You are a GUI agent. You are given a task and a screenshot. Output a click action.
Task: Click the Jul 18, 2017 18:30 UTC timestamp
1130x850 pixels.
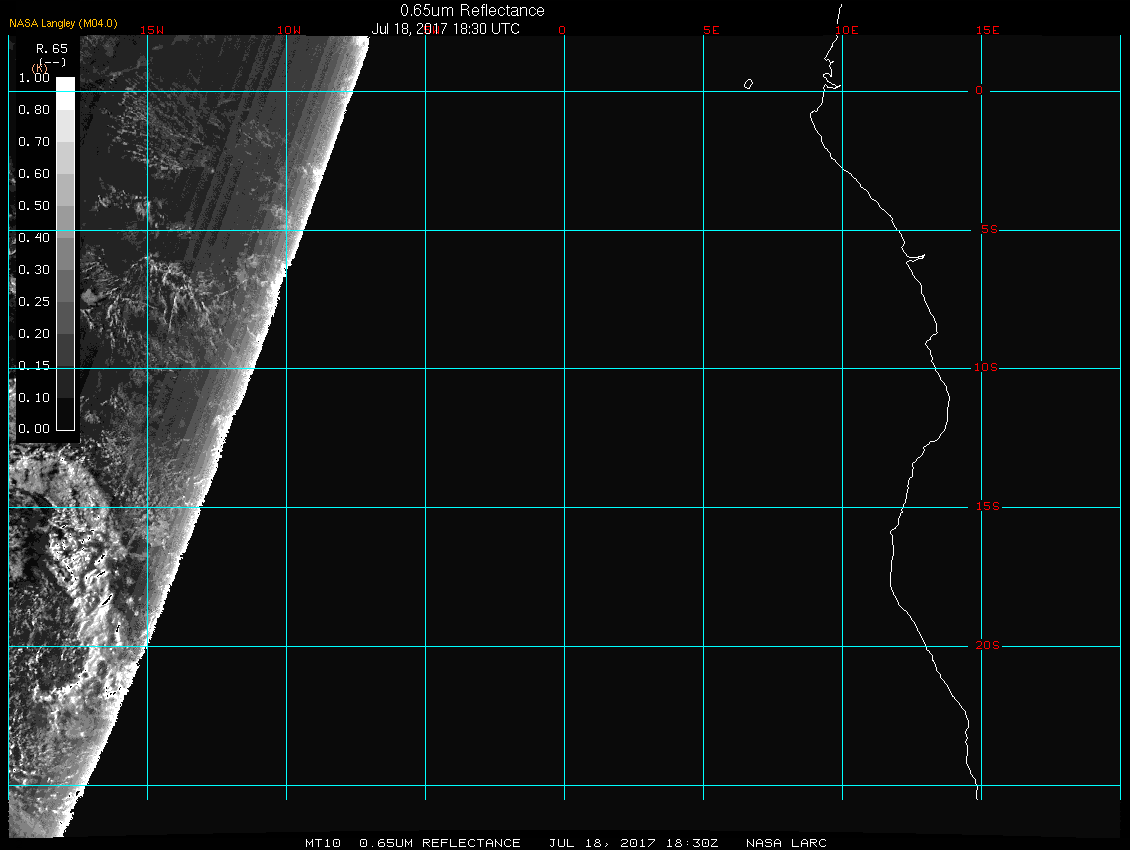(446, 29)
